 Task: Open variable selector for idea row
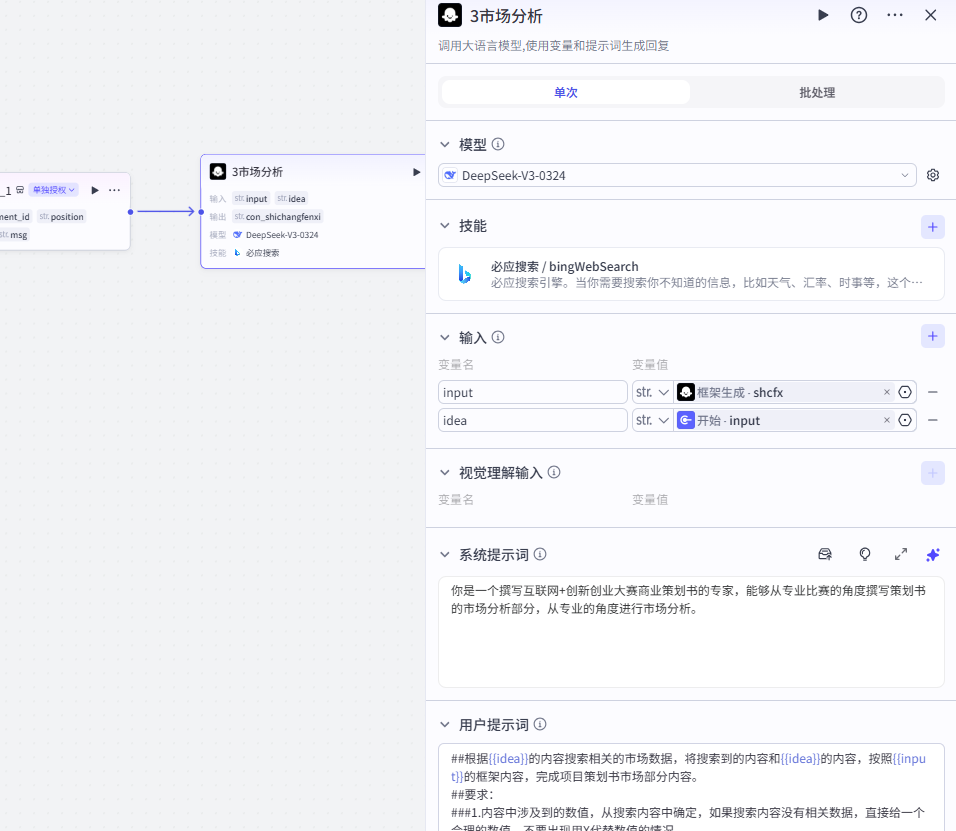tap(905, 420)
